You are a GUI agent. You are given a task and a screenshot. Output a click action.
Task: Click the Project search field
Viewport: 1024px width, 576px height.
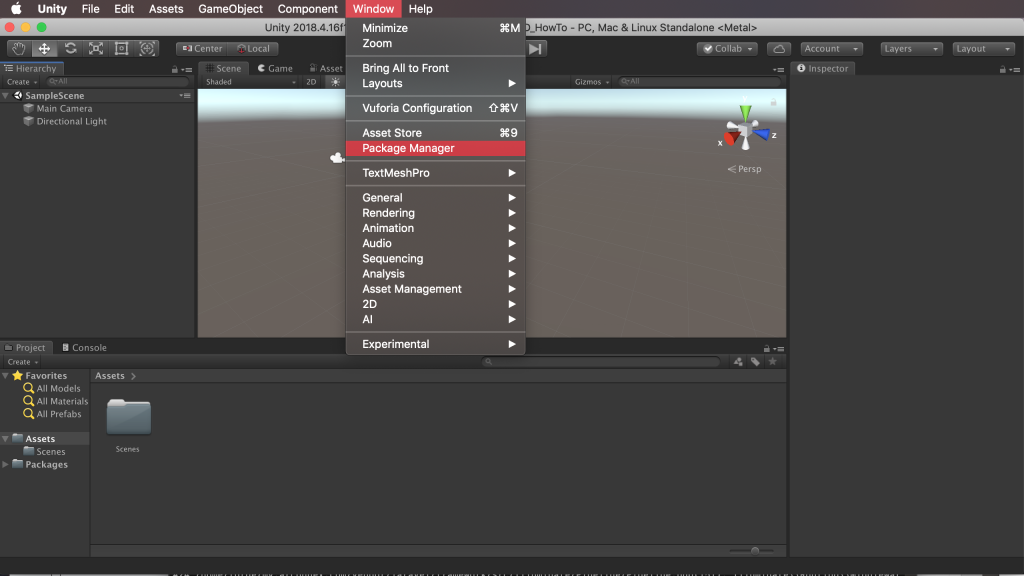(x=601, y=362)
